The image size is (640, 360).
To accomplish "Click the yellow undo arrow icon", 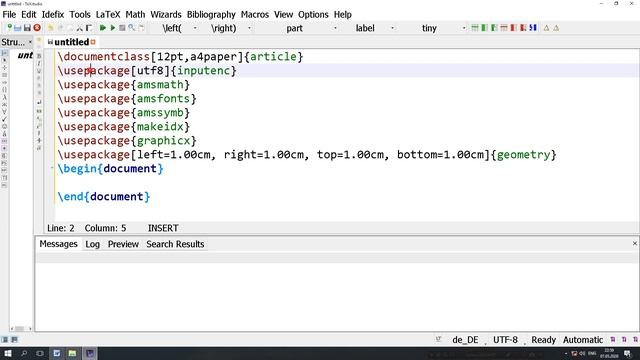I will pos(51,28).
